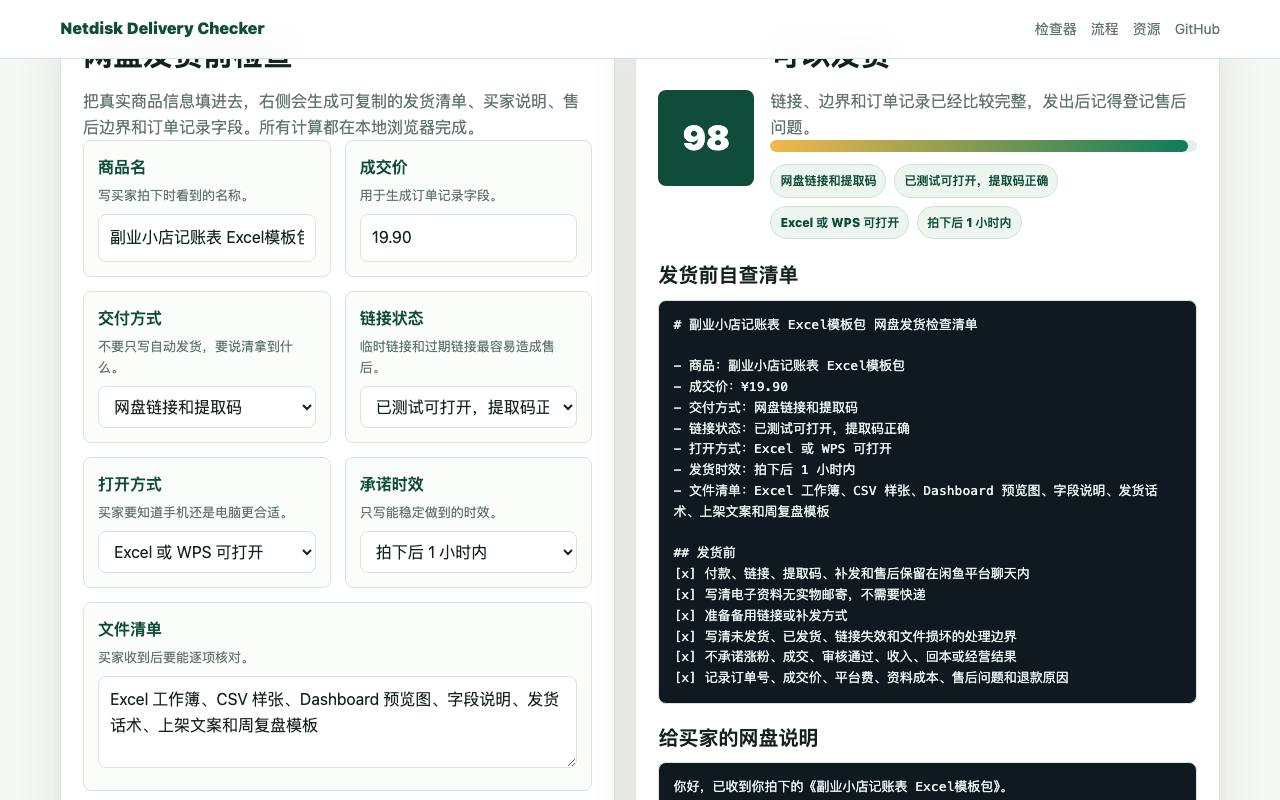
Task: Click the checklist item about 闲鱼平台聊天内
Action: tap(851, 574)
